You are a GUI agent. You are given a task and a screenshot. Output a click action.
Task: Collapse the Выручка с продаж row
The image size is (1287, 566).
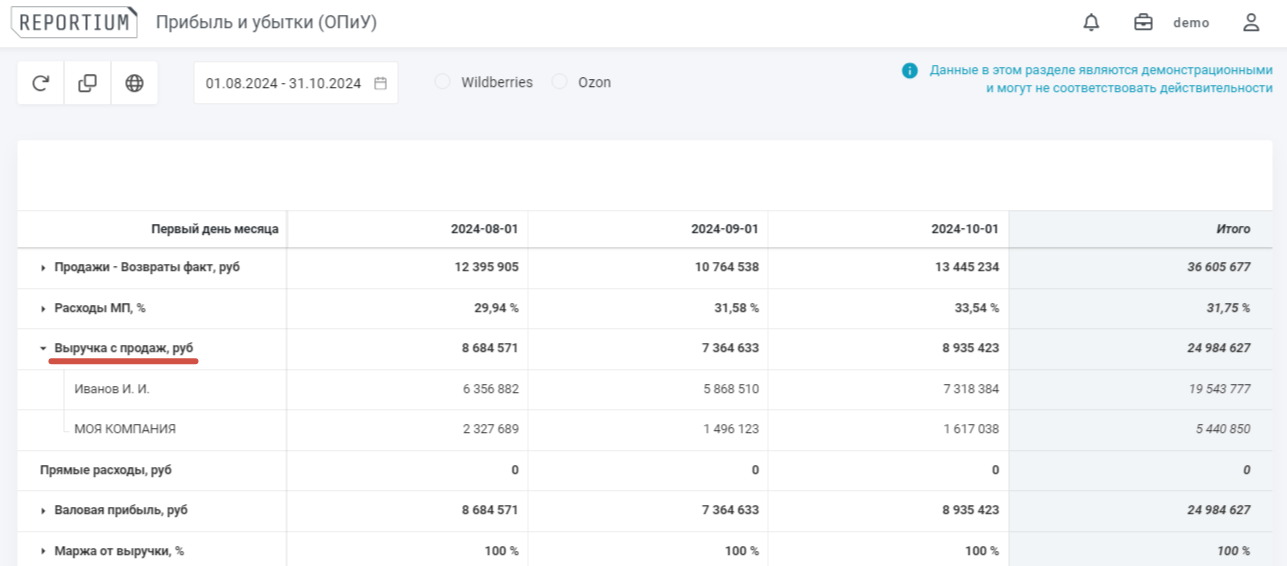click(x=43, y=349)
